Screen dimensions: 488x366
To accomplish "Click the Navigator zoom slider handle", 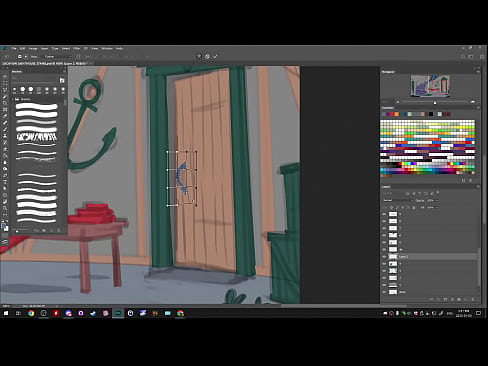I will [435, 103].
